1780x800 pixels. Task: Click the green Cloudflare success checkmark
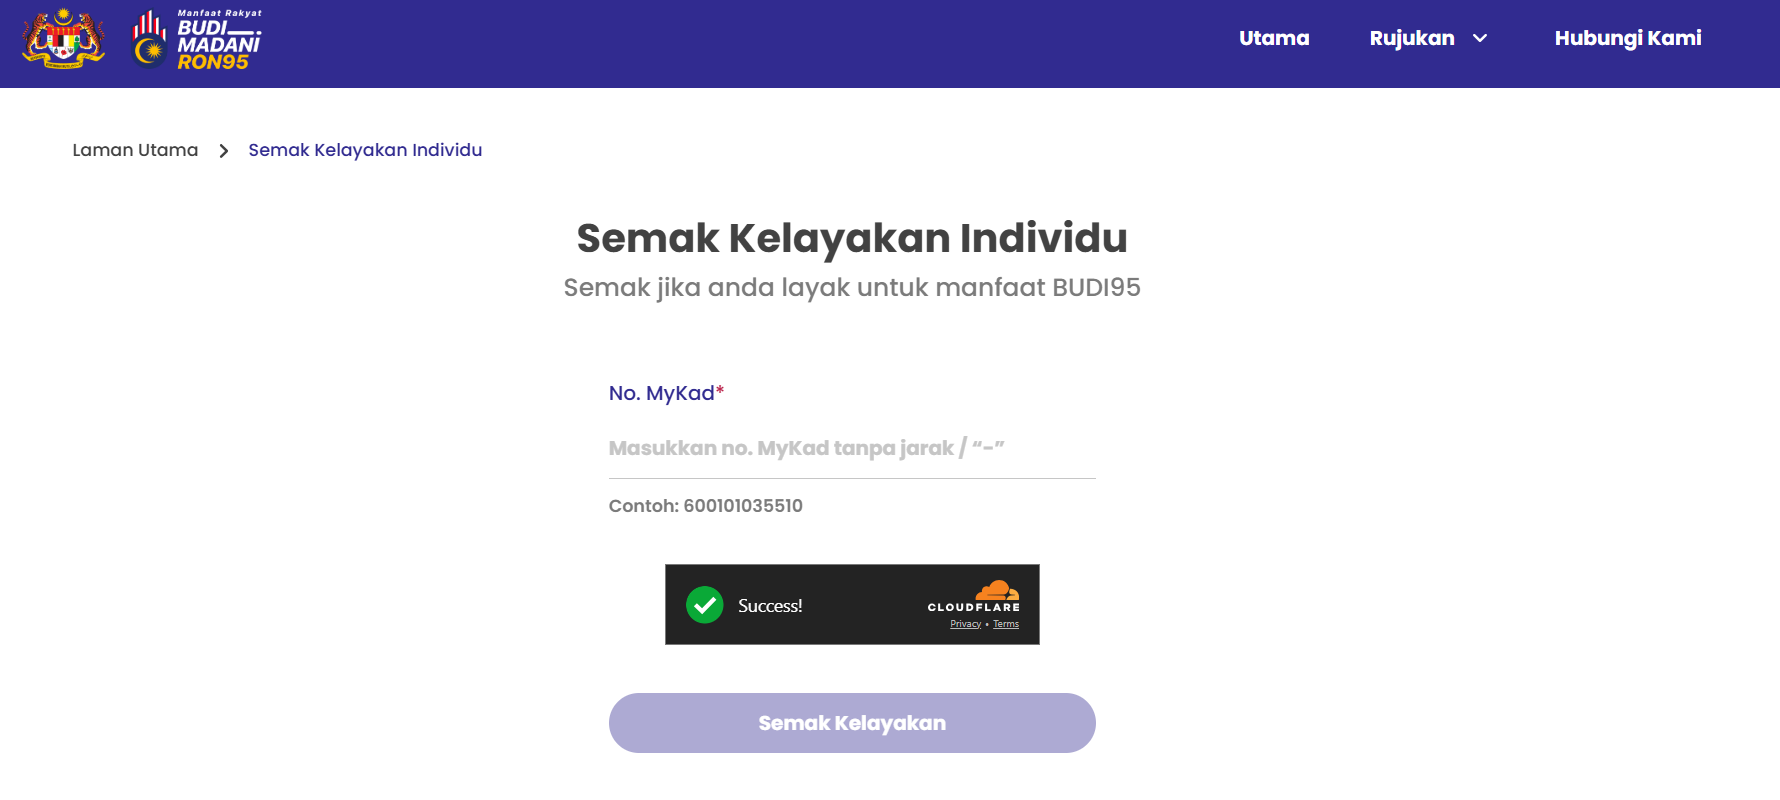tap(705, 605)
